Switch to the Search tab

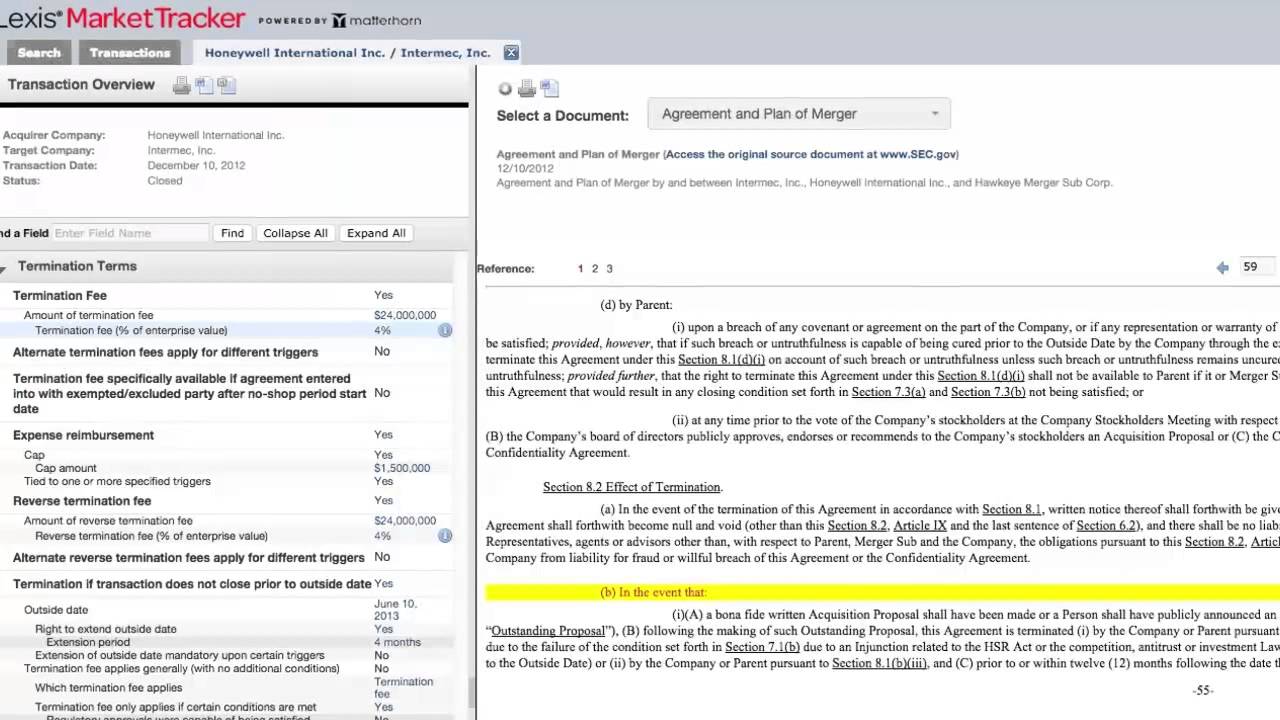click(39, 53)
